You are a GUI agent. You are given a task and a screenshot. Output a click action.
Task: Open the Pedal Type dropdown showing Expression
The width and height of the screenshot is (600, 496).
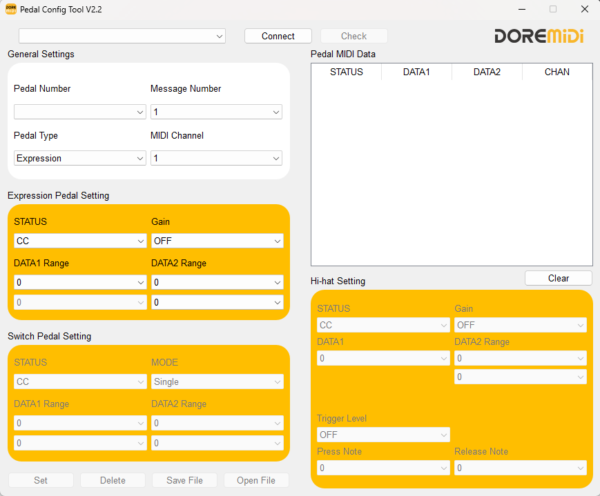tap(80, 158)
